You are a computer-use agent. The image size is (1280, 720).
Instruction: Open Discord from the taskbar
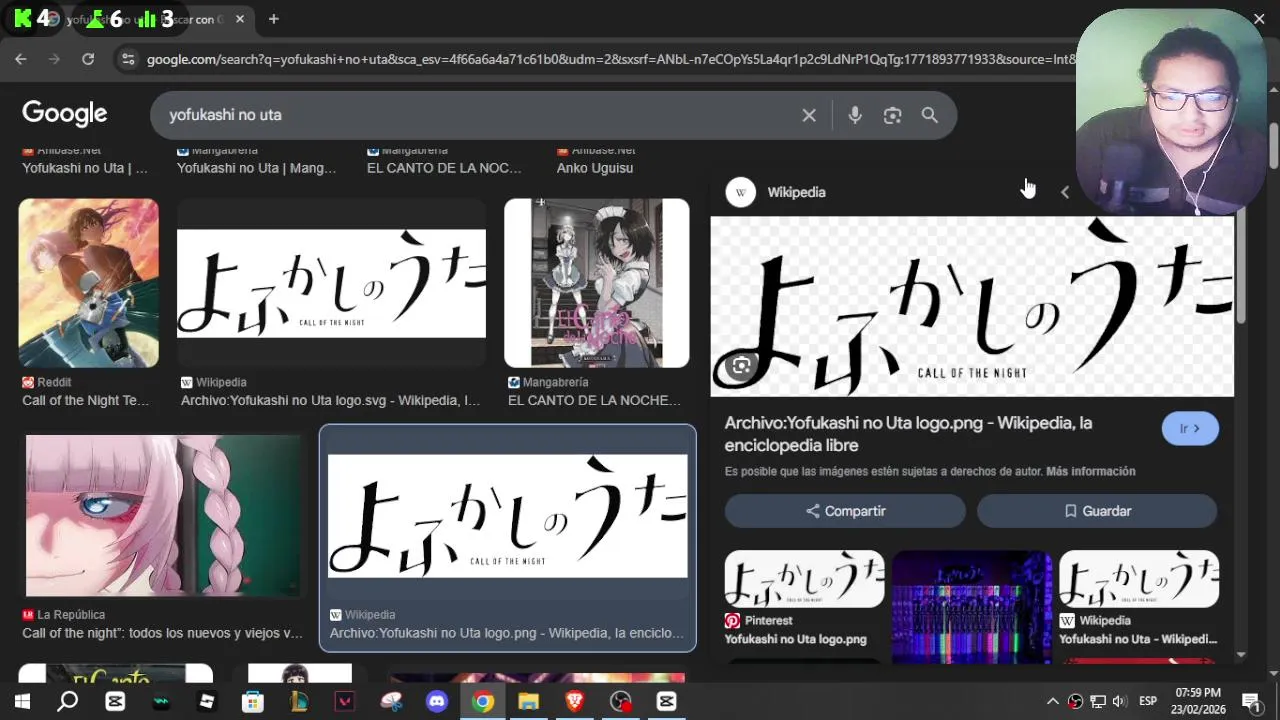tap(437, 702)
